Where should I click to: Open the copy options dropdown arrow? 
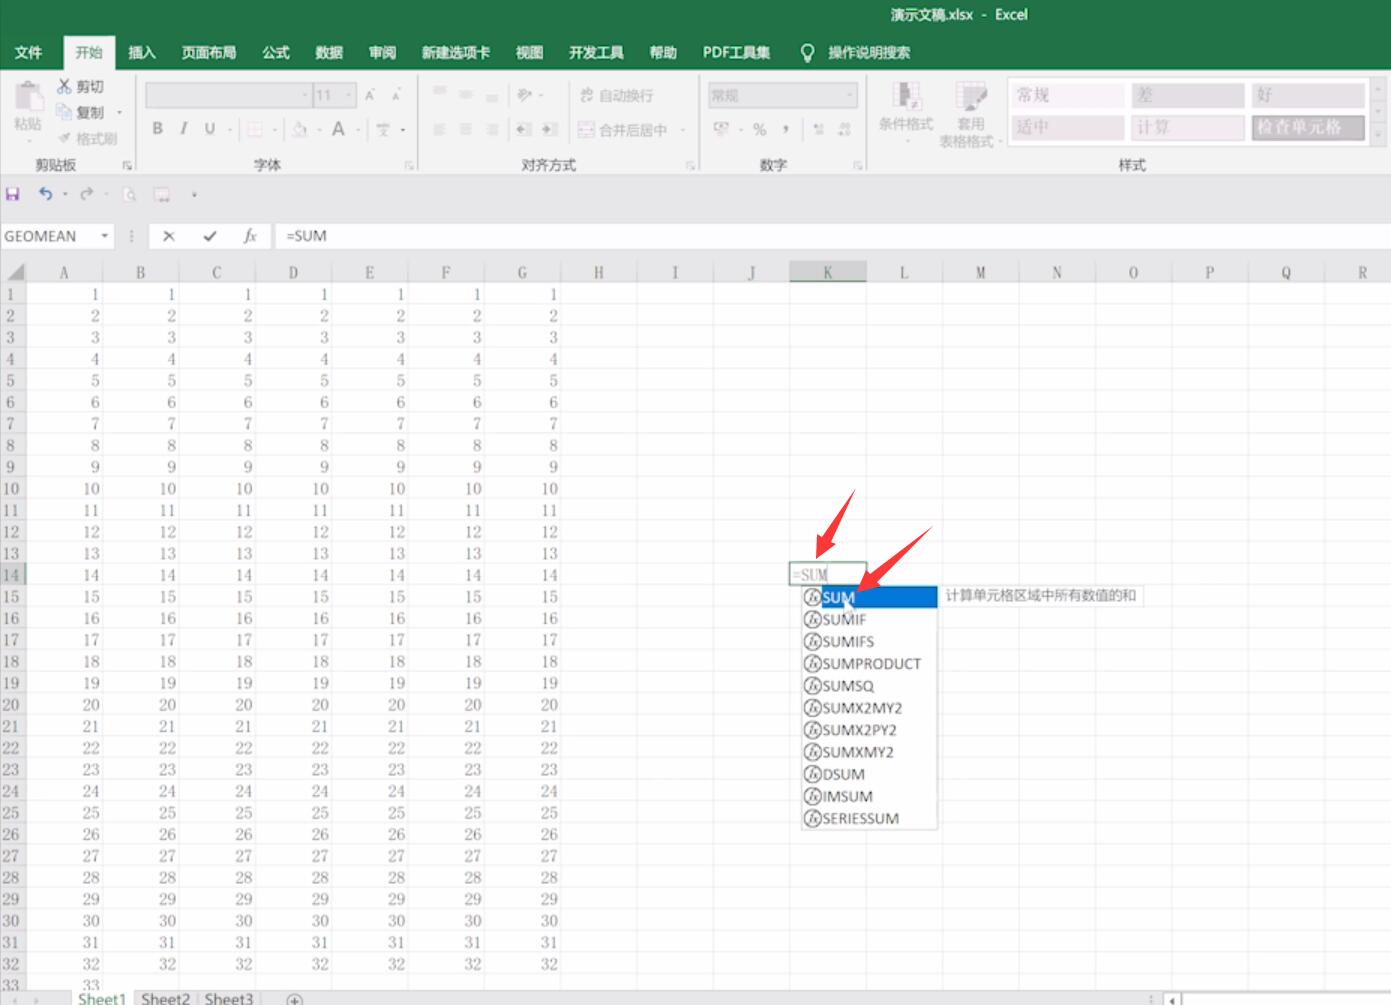pos(120,112)
